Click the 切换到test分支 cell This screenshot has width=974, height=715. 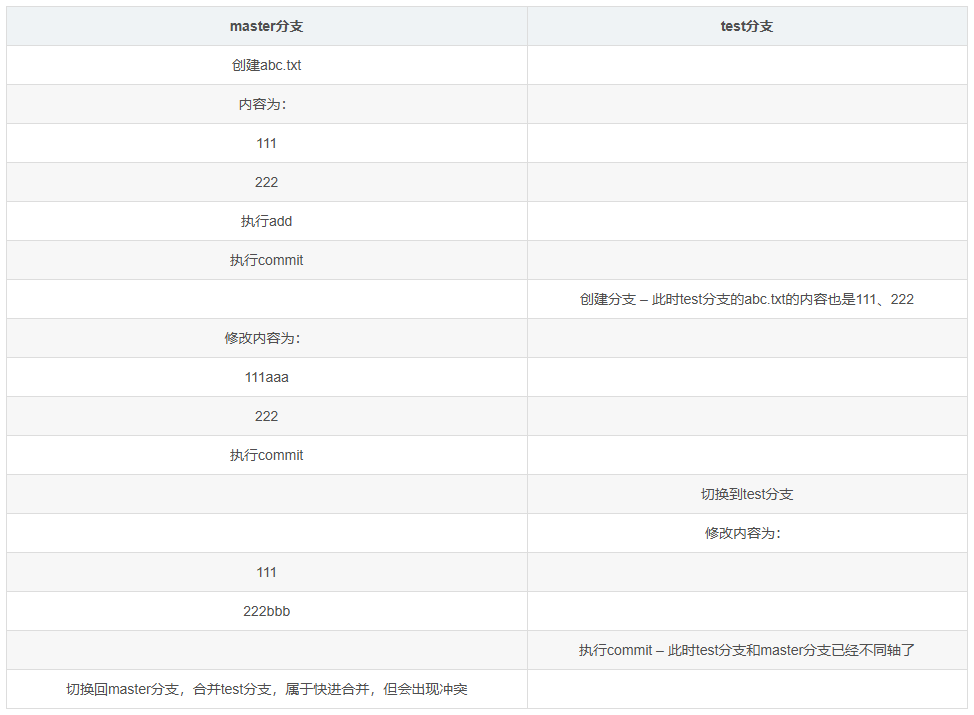746,494
